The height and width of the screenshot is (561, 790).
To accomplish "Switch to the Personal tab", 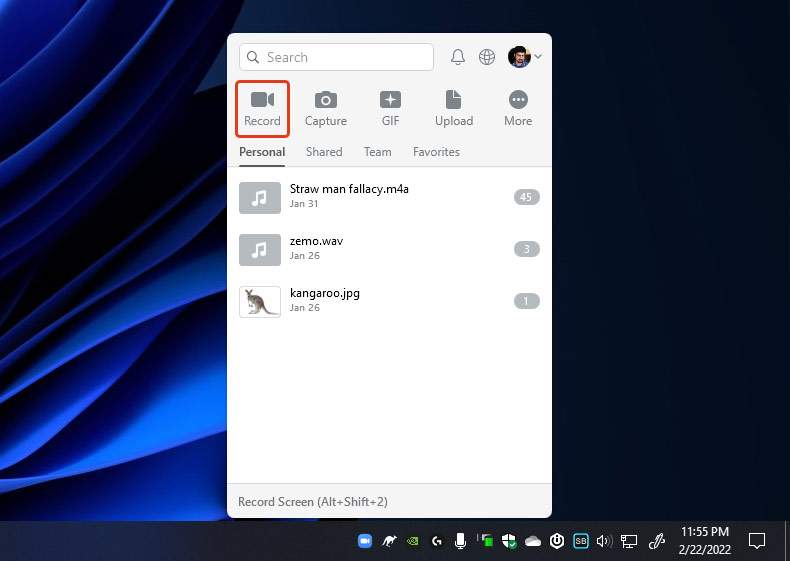I will [x=262, y=152].
